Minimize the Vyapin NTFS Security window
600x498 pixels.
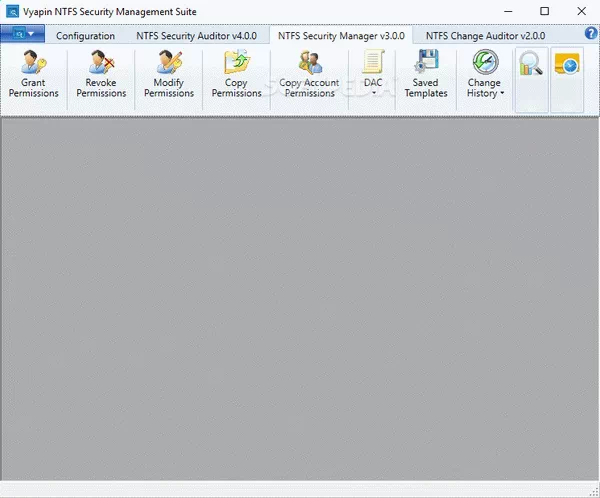click(x=508, y=11)
